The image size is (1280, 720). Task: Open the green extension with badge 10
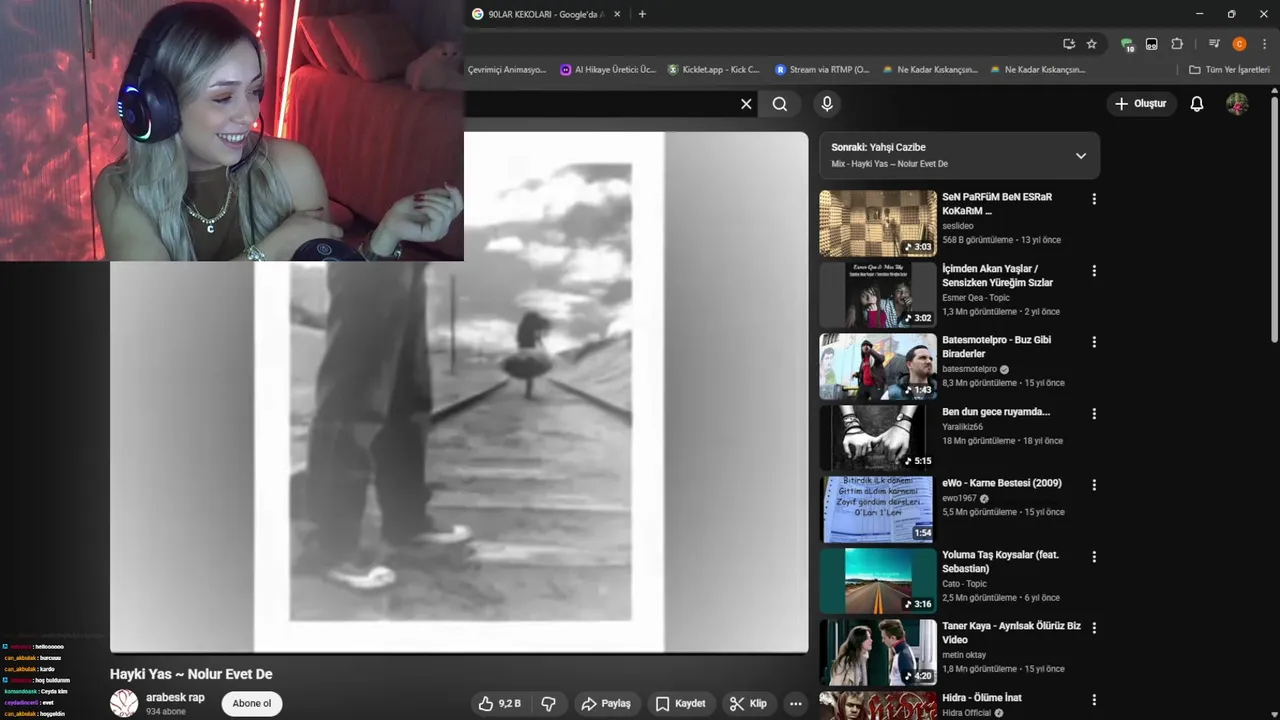click(1127, 44)
